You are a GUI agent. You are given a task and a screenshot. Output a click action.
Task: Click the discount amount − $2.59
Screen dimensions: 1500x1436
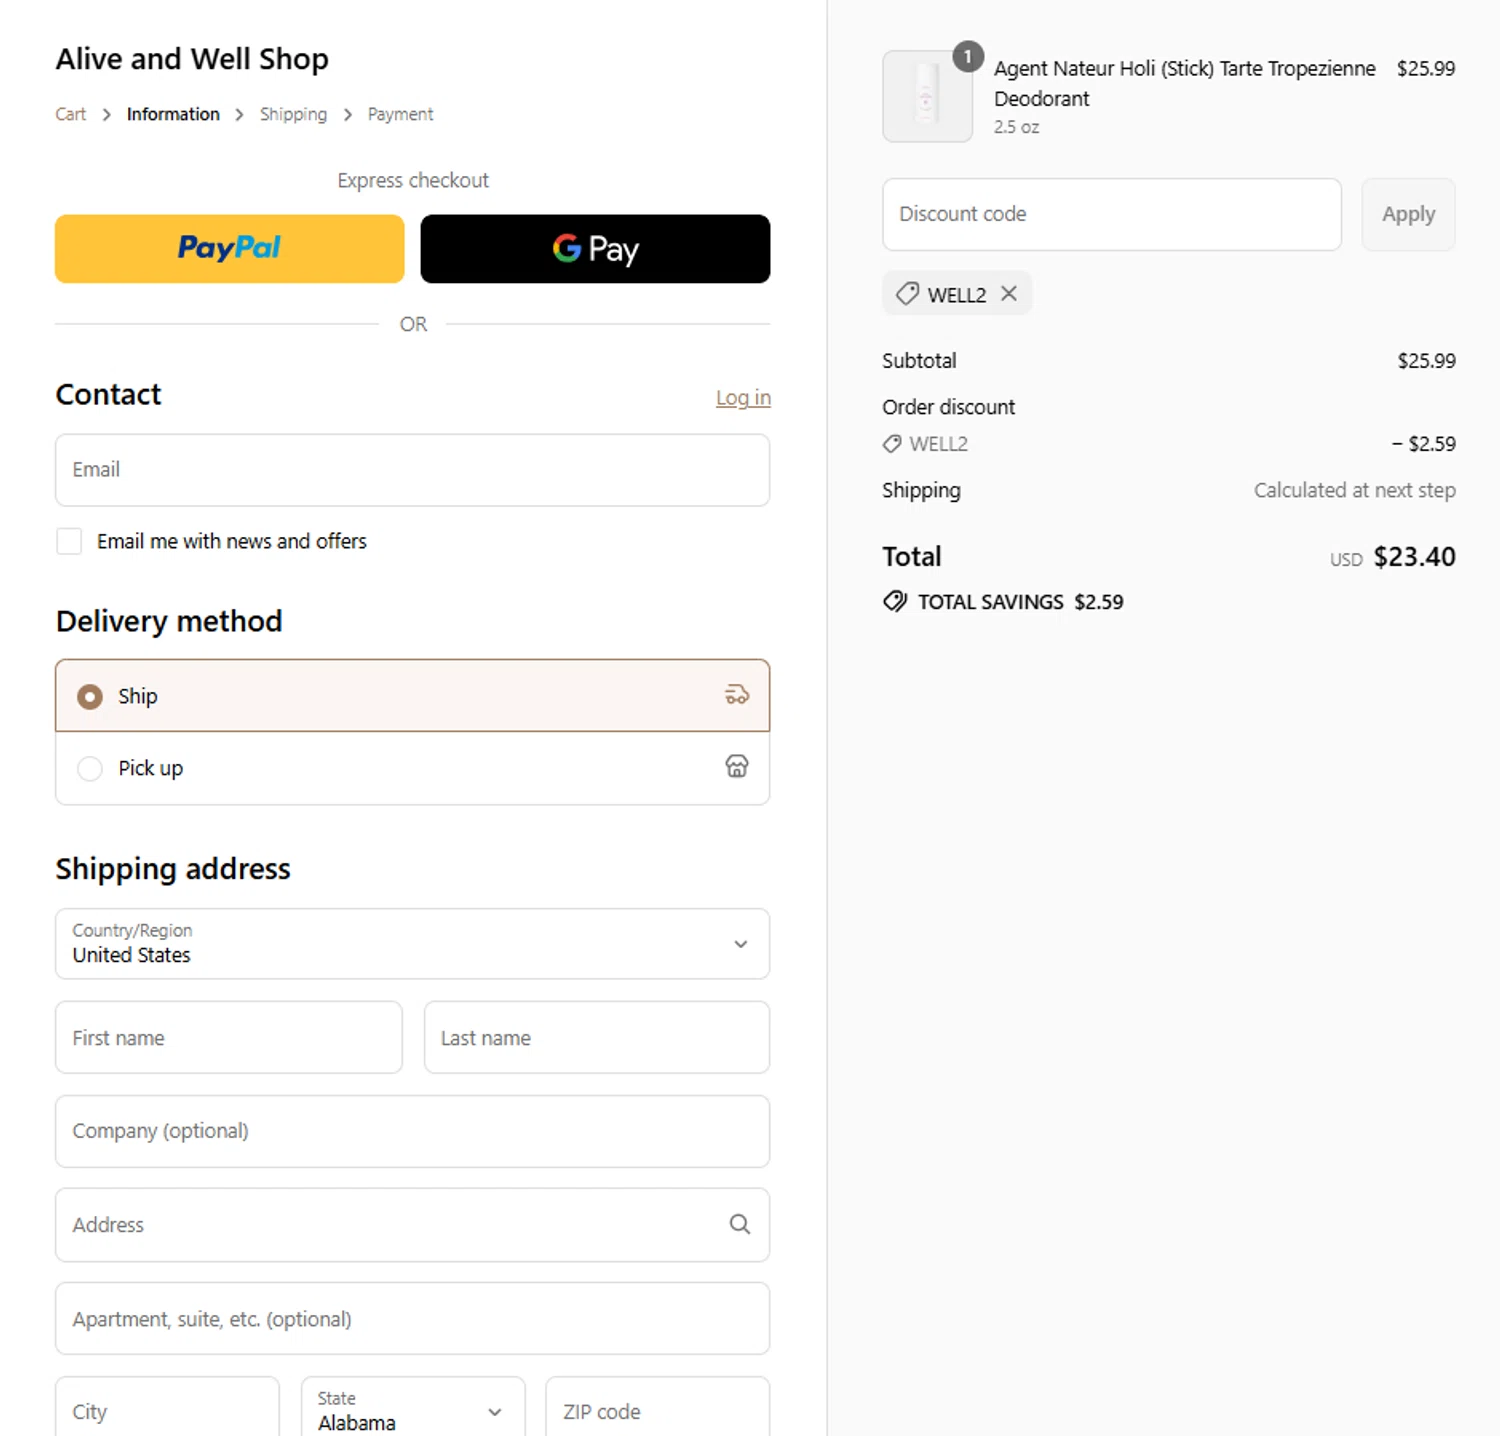(1424, 444)
